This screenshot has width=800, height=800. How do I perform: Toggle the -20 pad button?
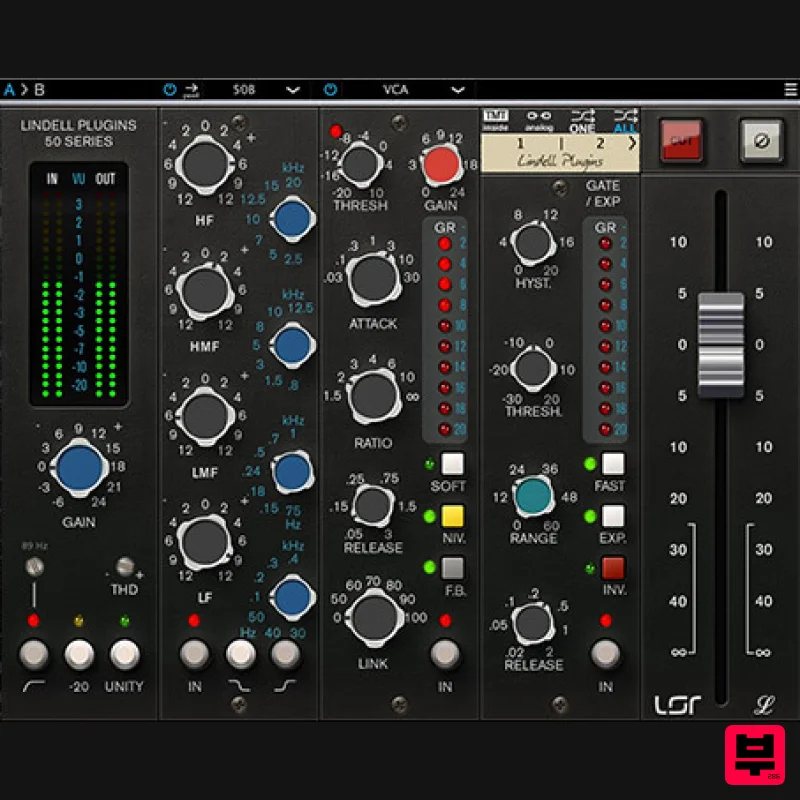coord(79,654)
